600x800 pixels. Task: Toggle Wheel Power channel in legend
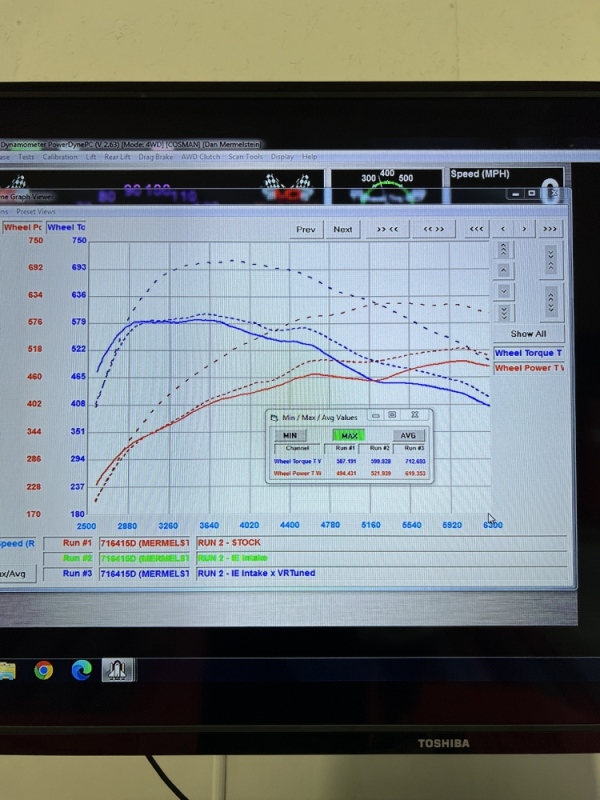[x=528, y=368]
